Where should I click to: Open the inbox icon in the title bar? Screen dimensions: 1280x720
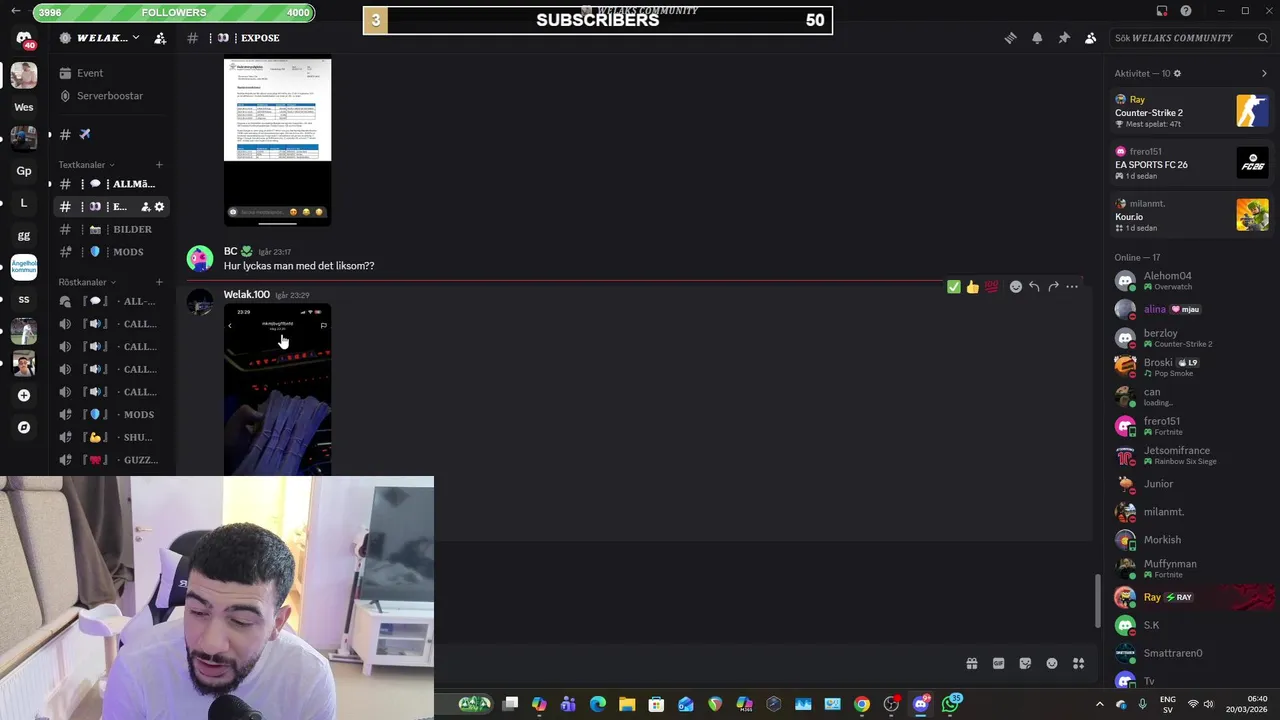(1162, 11)
